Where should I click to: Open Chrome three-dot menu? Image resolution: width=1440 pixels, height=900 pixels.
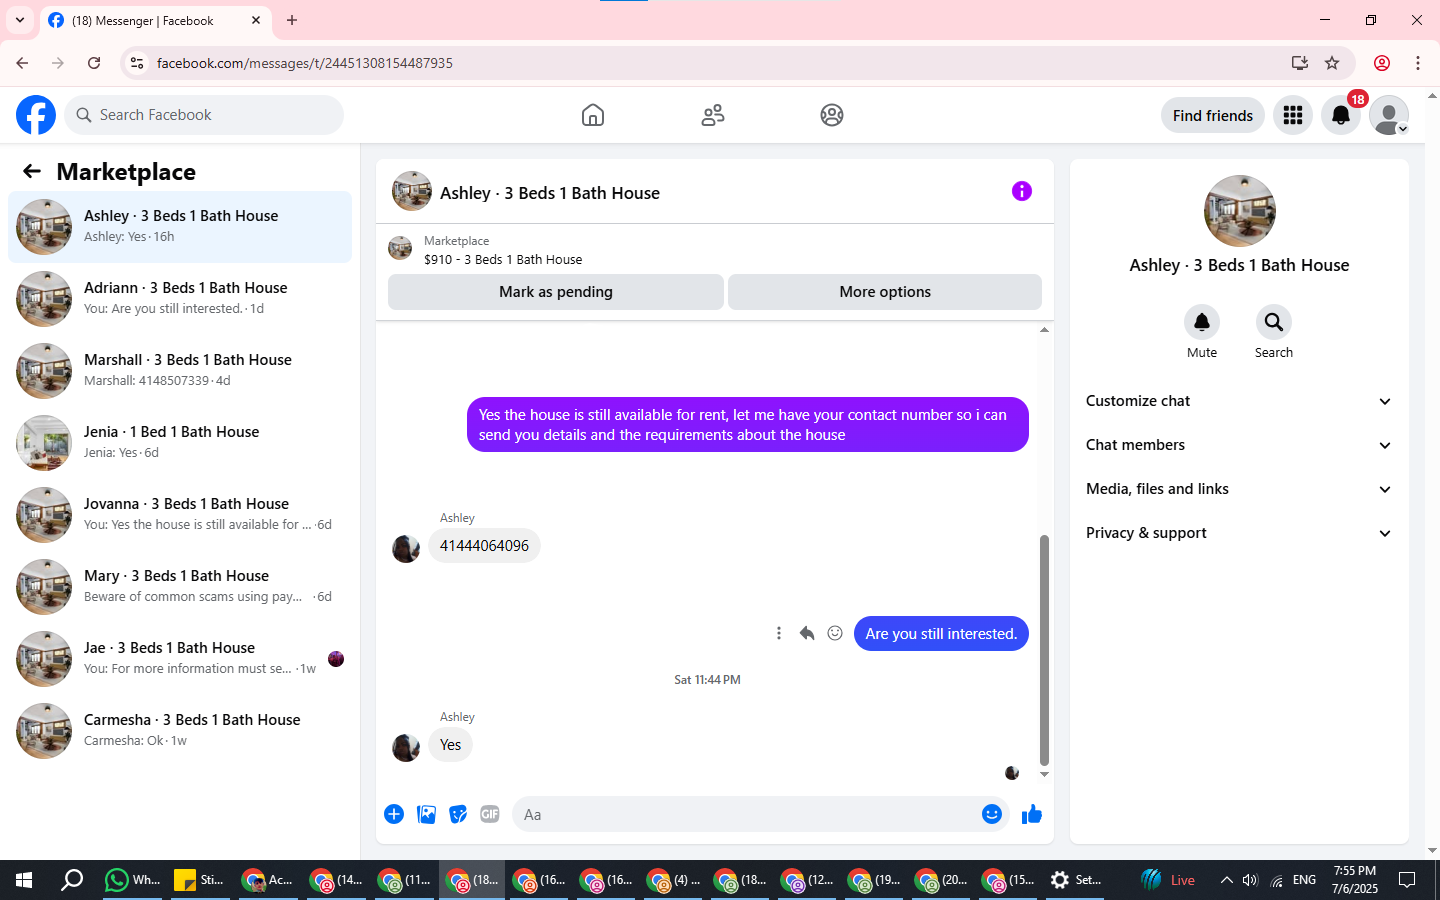1418,63
